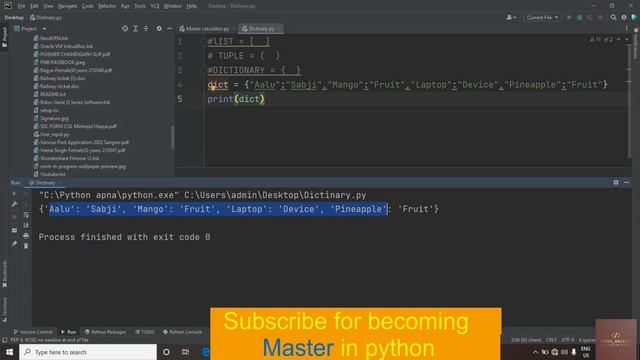Switch to Master calculator.py editor tab
Image resolution: width=640 pixels, height=360 pixels.
(207, 29)
